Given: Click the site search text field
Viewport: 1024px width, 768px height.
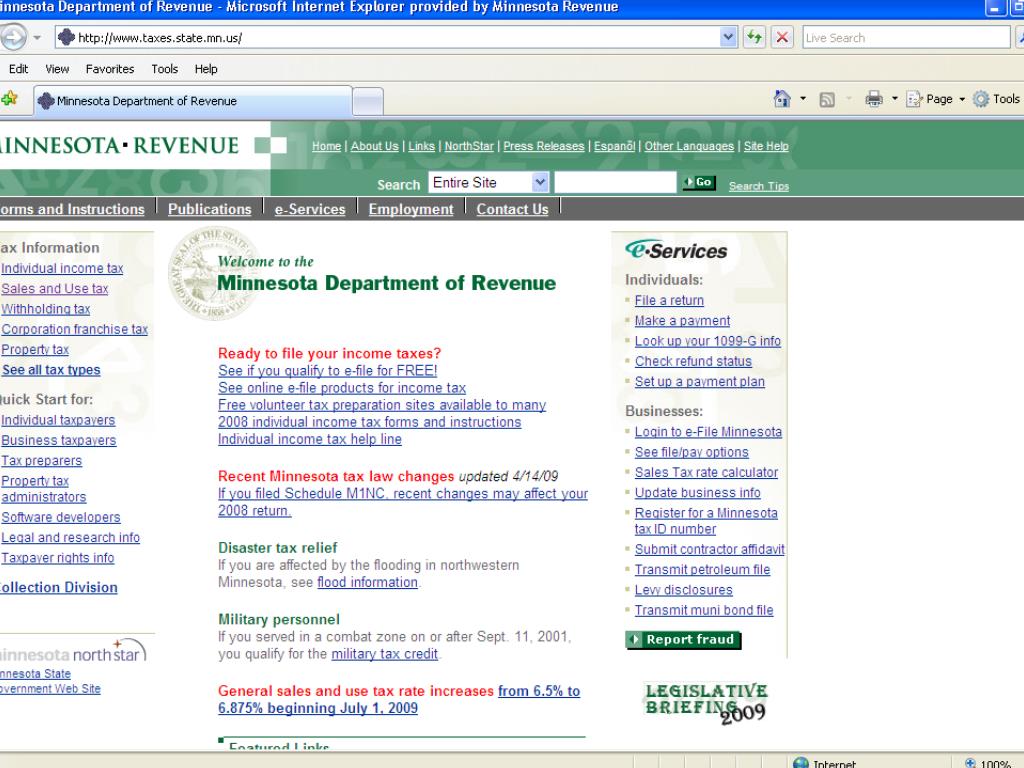Looking at the screenshot, I should [615, 182].
